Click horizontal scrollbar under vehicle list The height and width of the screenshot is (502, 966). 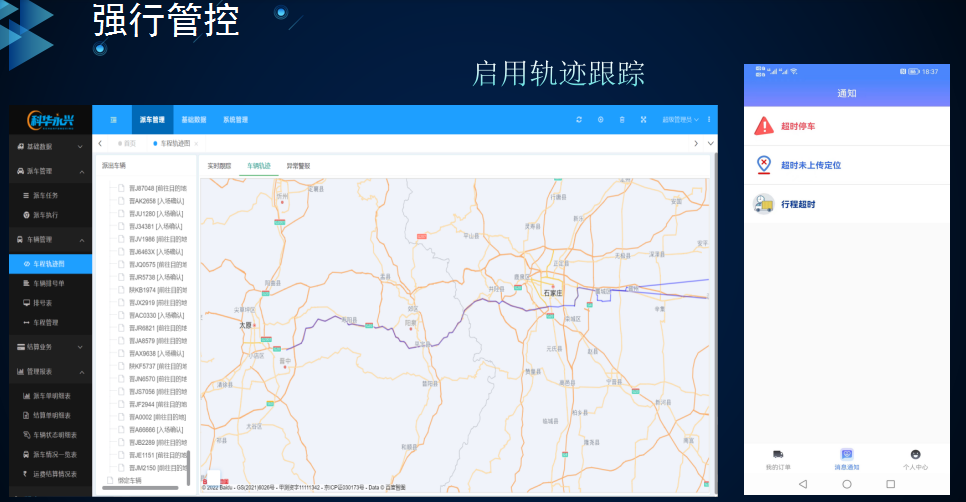pyautogui.click(x=140, y=488)
